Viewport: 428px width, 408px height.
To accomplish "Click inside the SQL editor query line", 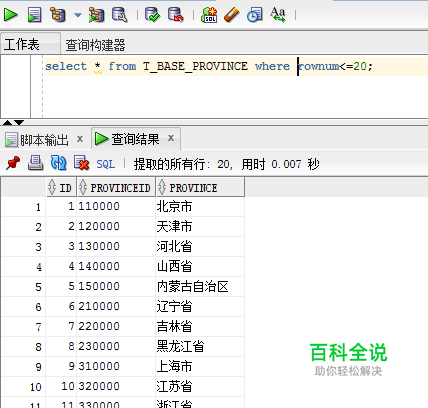I will click(x=235, y=66).
